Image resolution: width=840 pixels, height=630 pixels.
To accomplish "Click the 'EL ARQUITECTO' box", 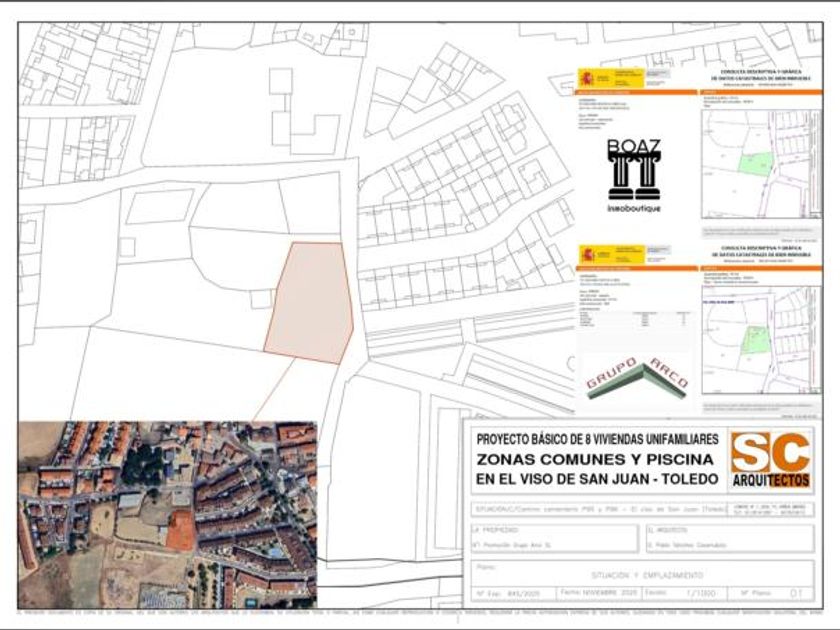I will pyautogui.click(x=730, y=537).
